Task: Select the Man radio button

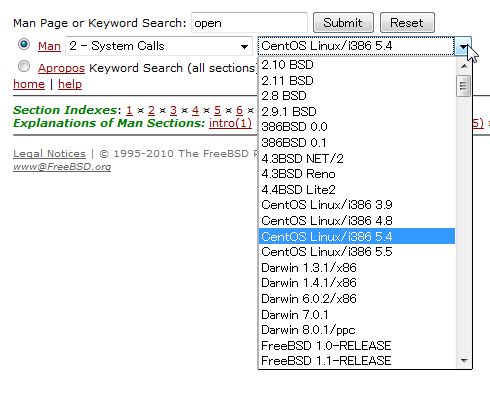Action: [24, 44]
